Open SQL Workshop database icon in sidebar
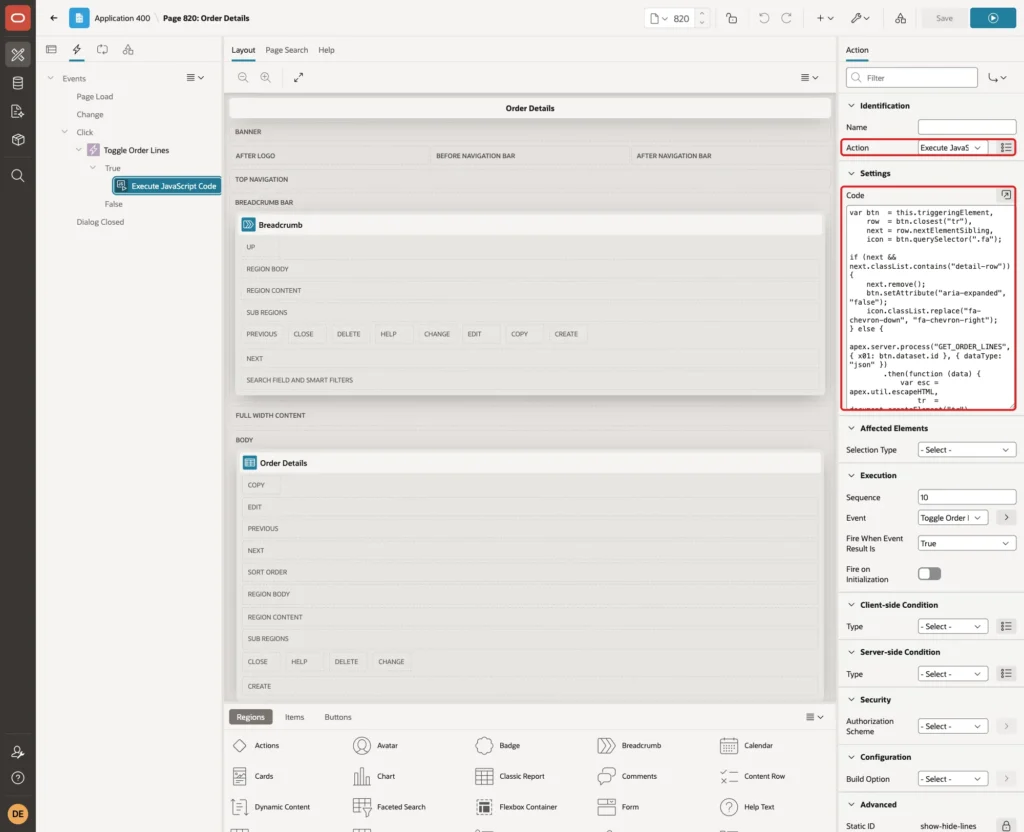This screenshot has width=1024, height=832. coord(18,83)
